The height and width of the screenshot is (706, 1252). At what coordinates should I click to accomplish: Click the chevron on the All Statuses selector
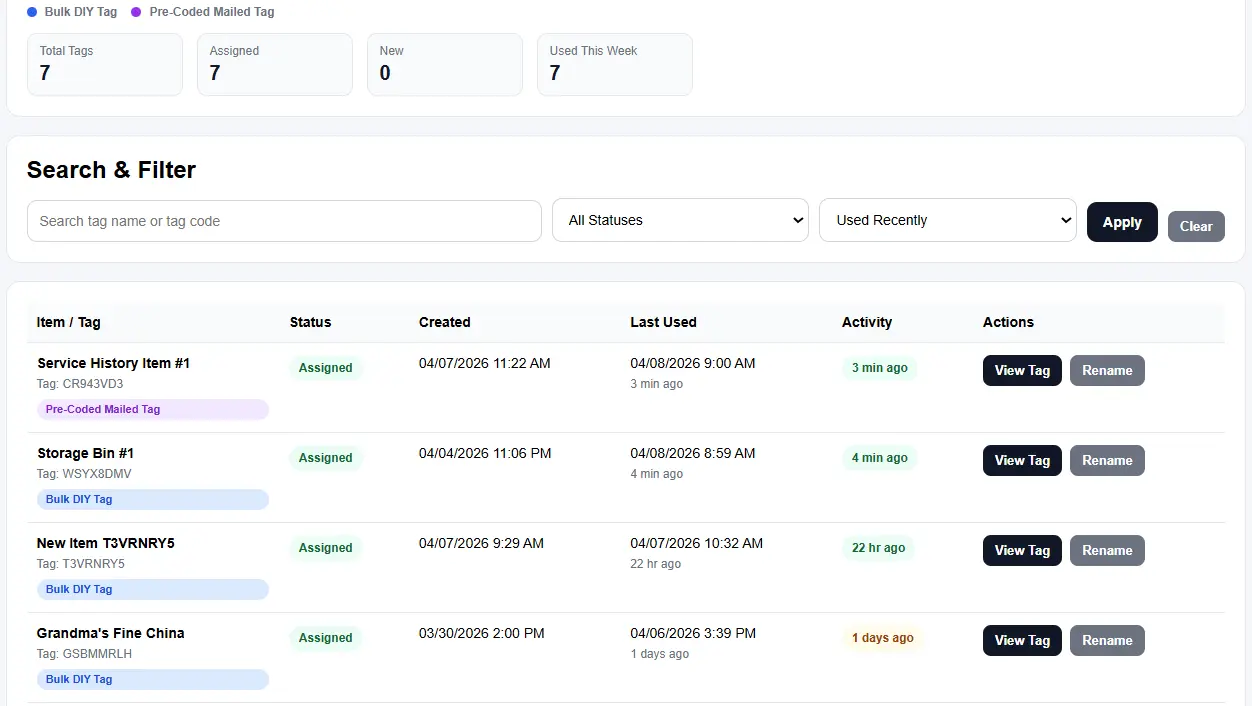coord(797,220)
